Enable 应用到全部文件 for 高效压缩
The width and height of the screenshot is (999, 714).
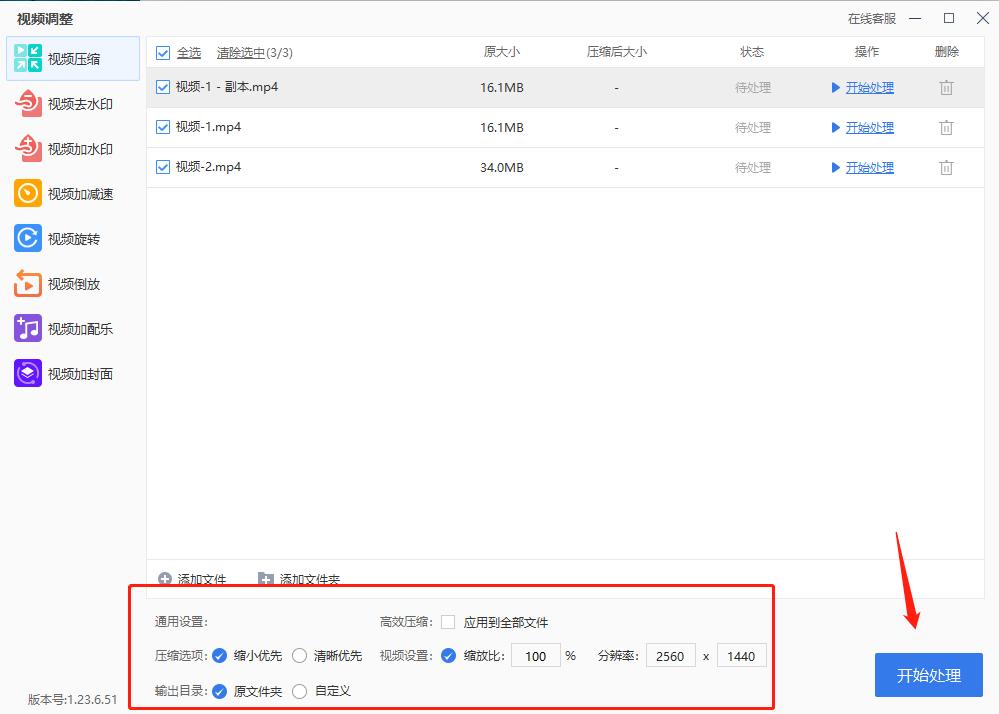tap(446, 620)
